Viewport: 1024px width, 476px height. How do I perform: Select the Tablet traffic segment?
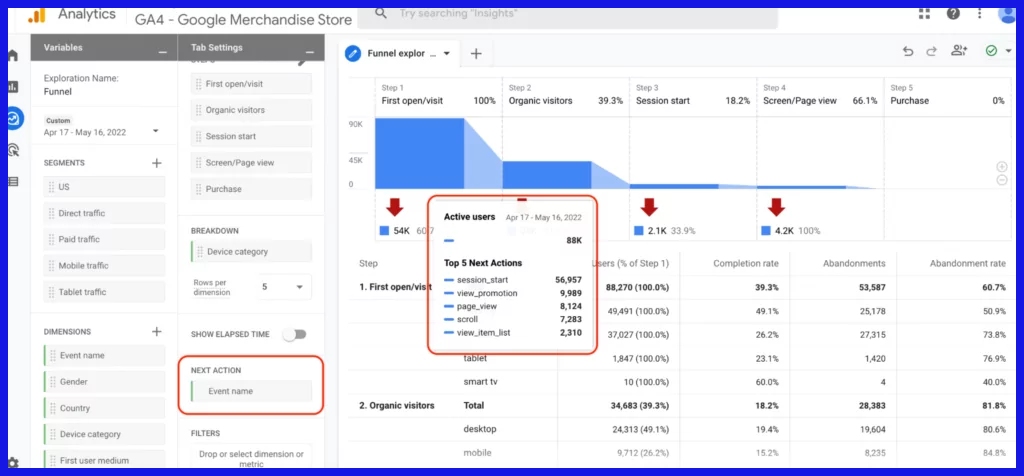(104, 292)
